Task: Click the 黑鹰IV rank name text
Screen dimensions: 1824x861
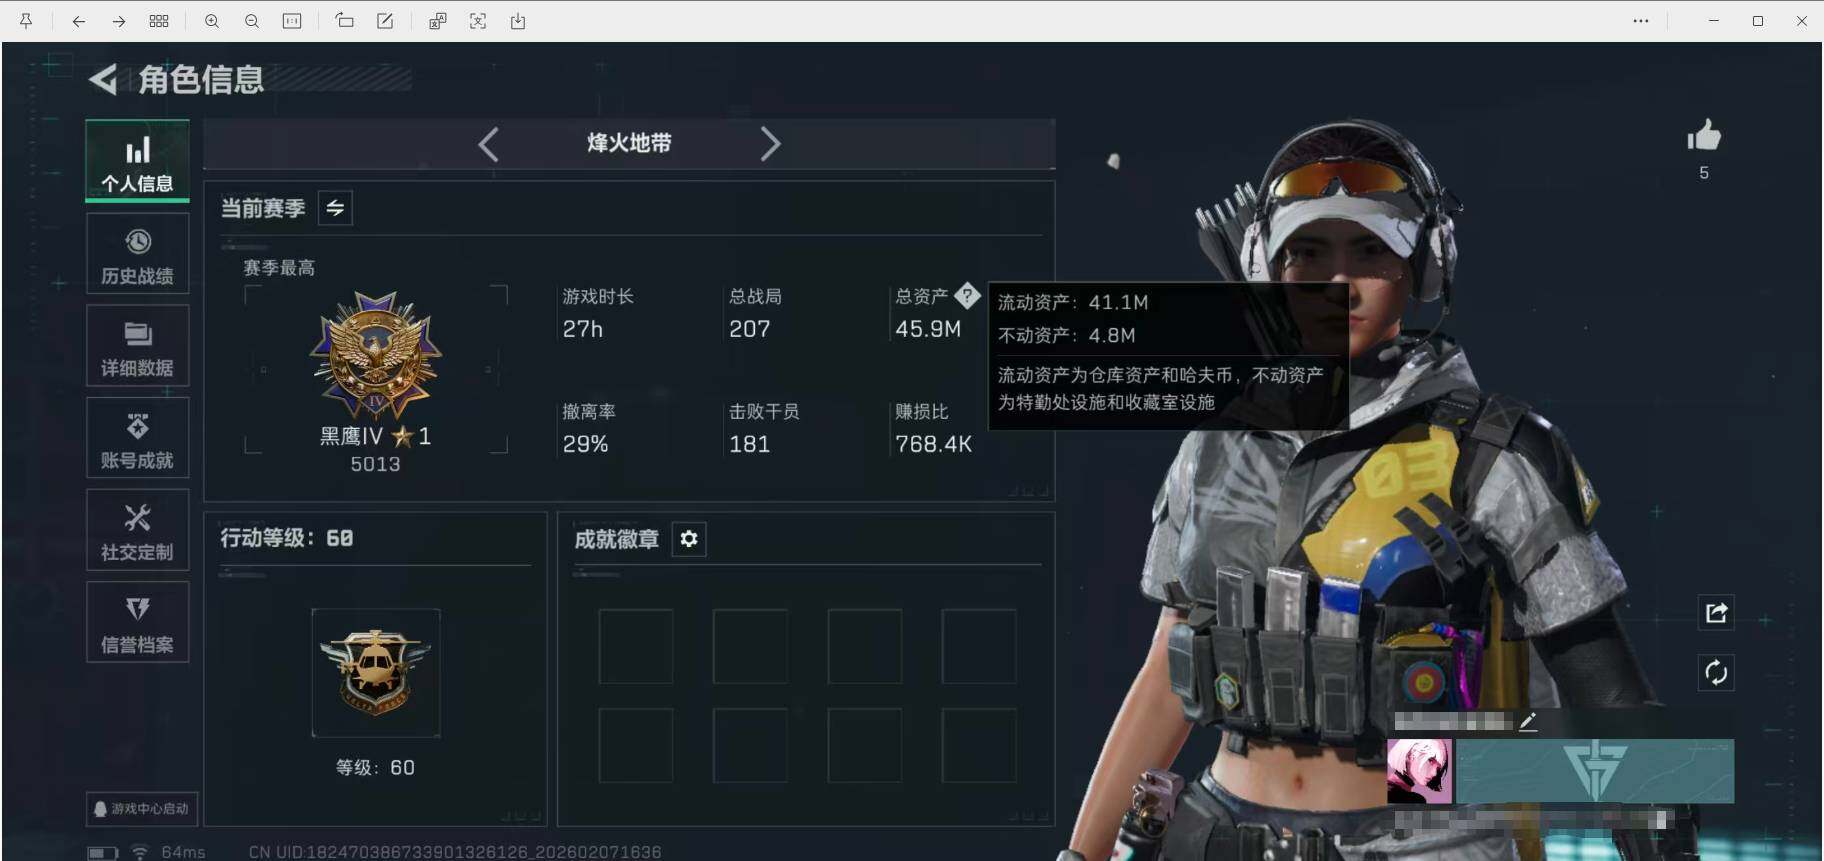Action: pos(351,436)
